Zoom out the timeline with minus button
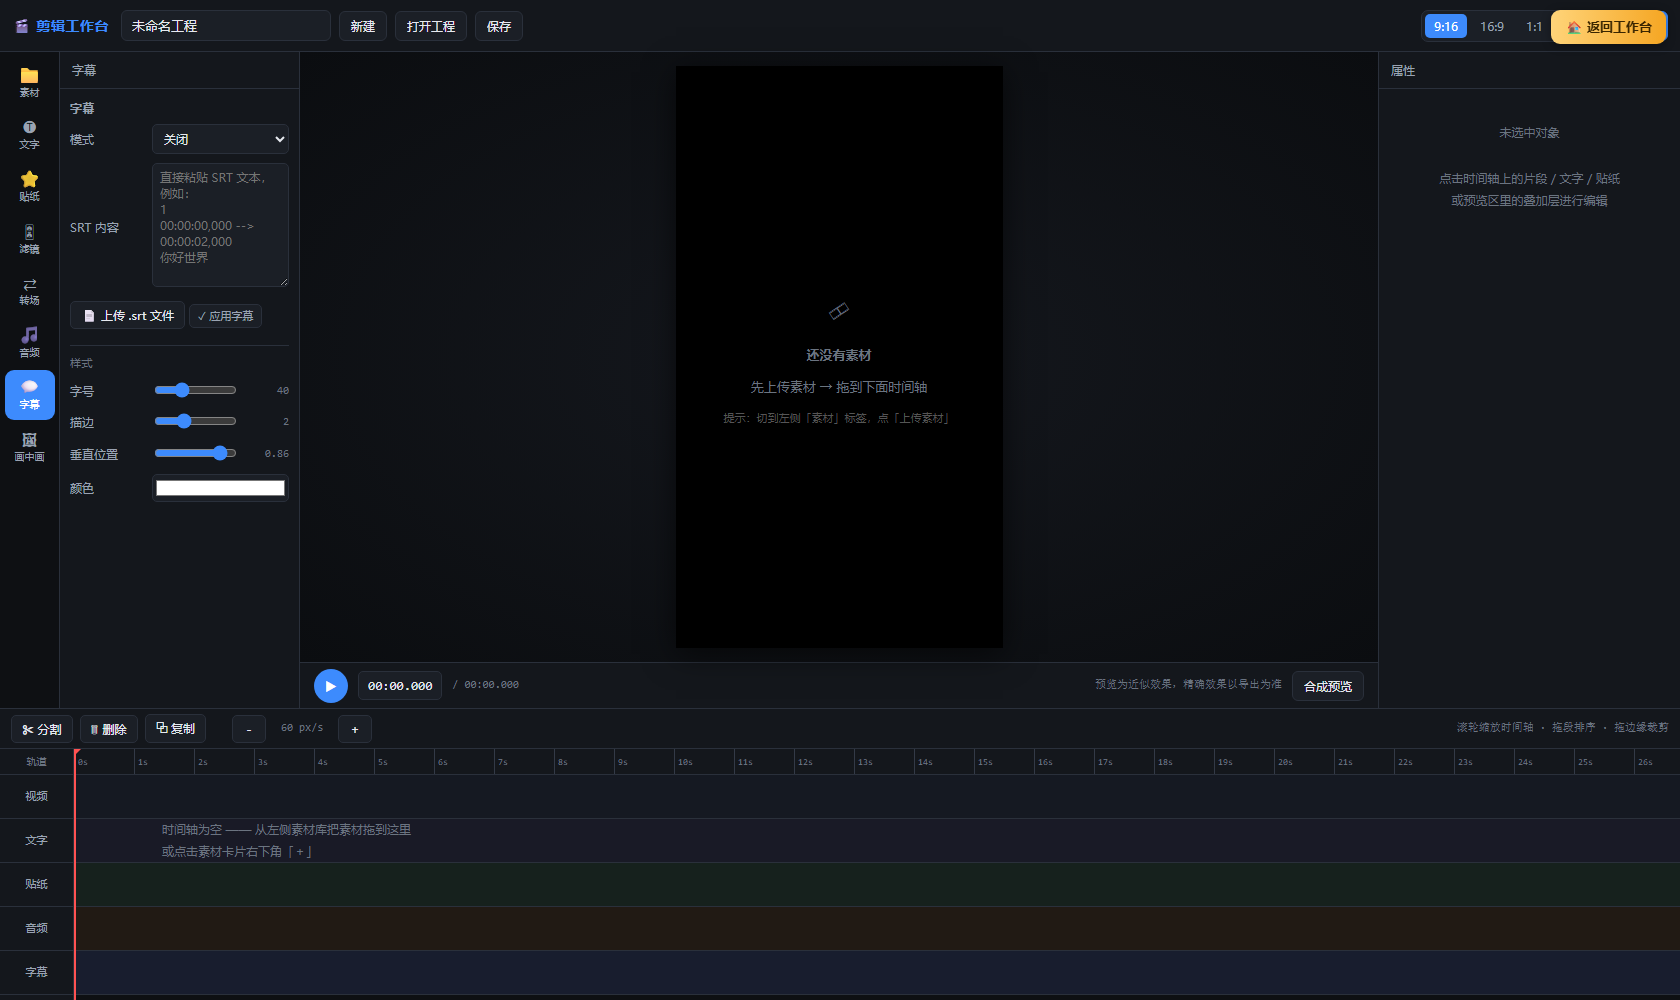Screen dimensions: 1680x1000 click(249, 729)
